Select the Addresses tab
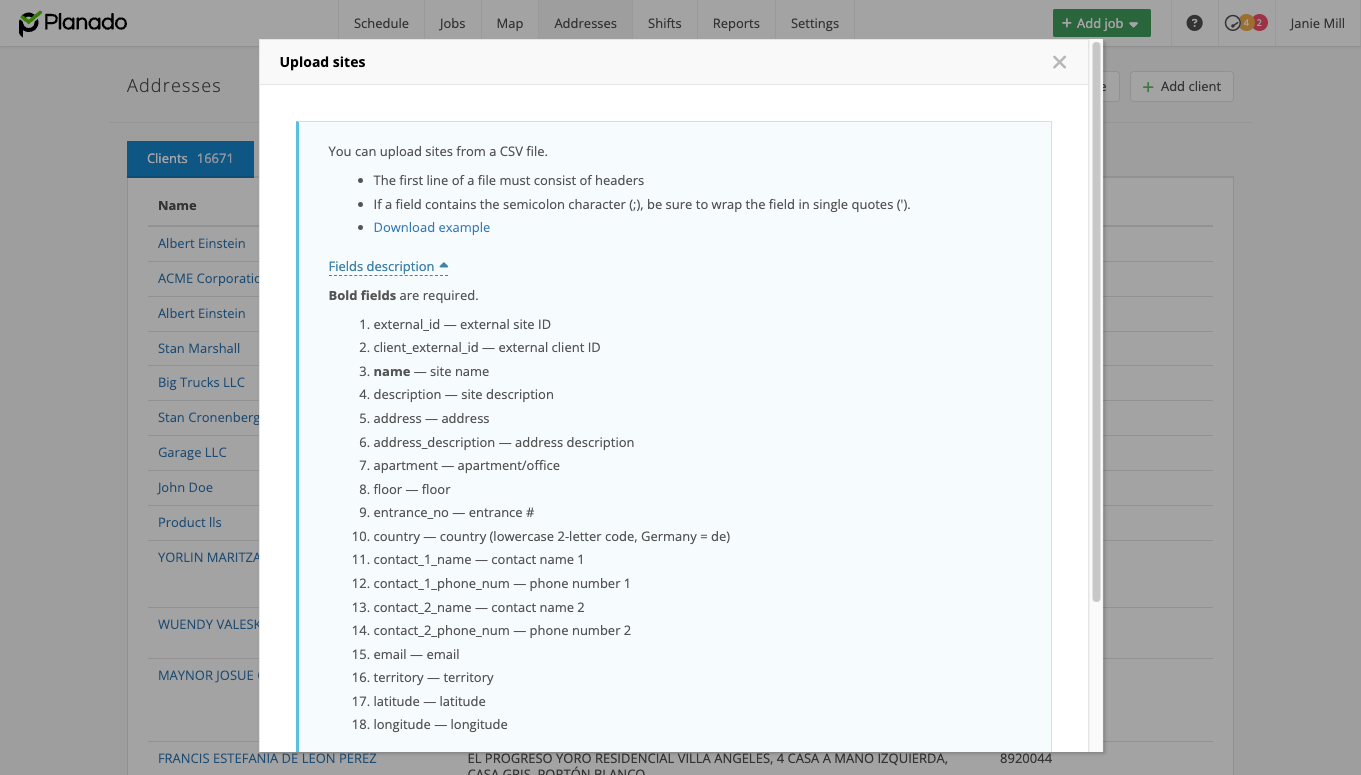1361x775 pixels. tap(585, 23)
